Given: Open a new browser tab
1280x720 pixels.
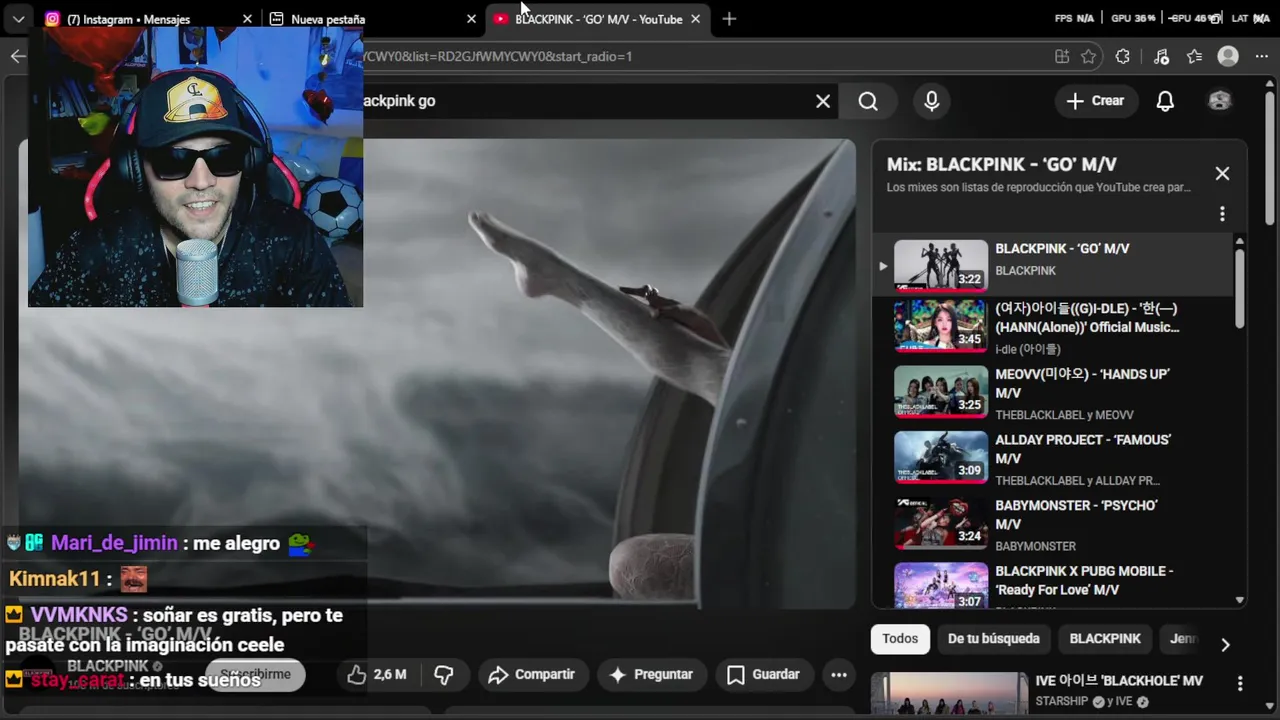Looking at the screenshot, I should click(x=729, y=19).
